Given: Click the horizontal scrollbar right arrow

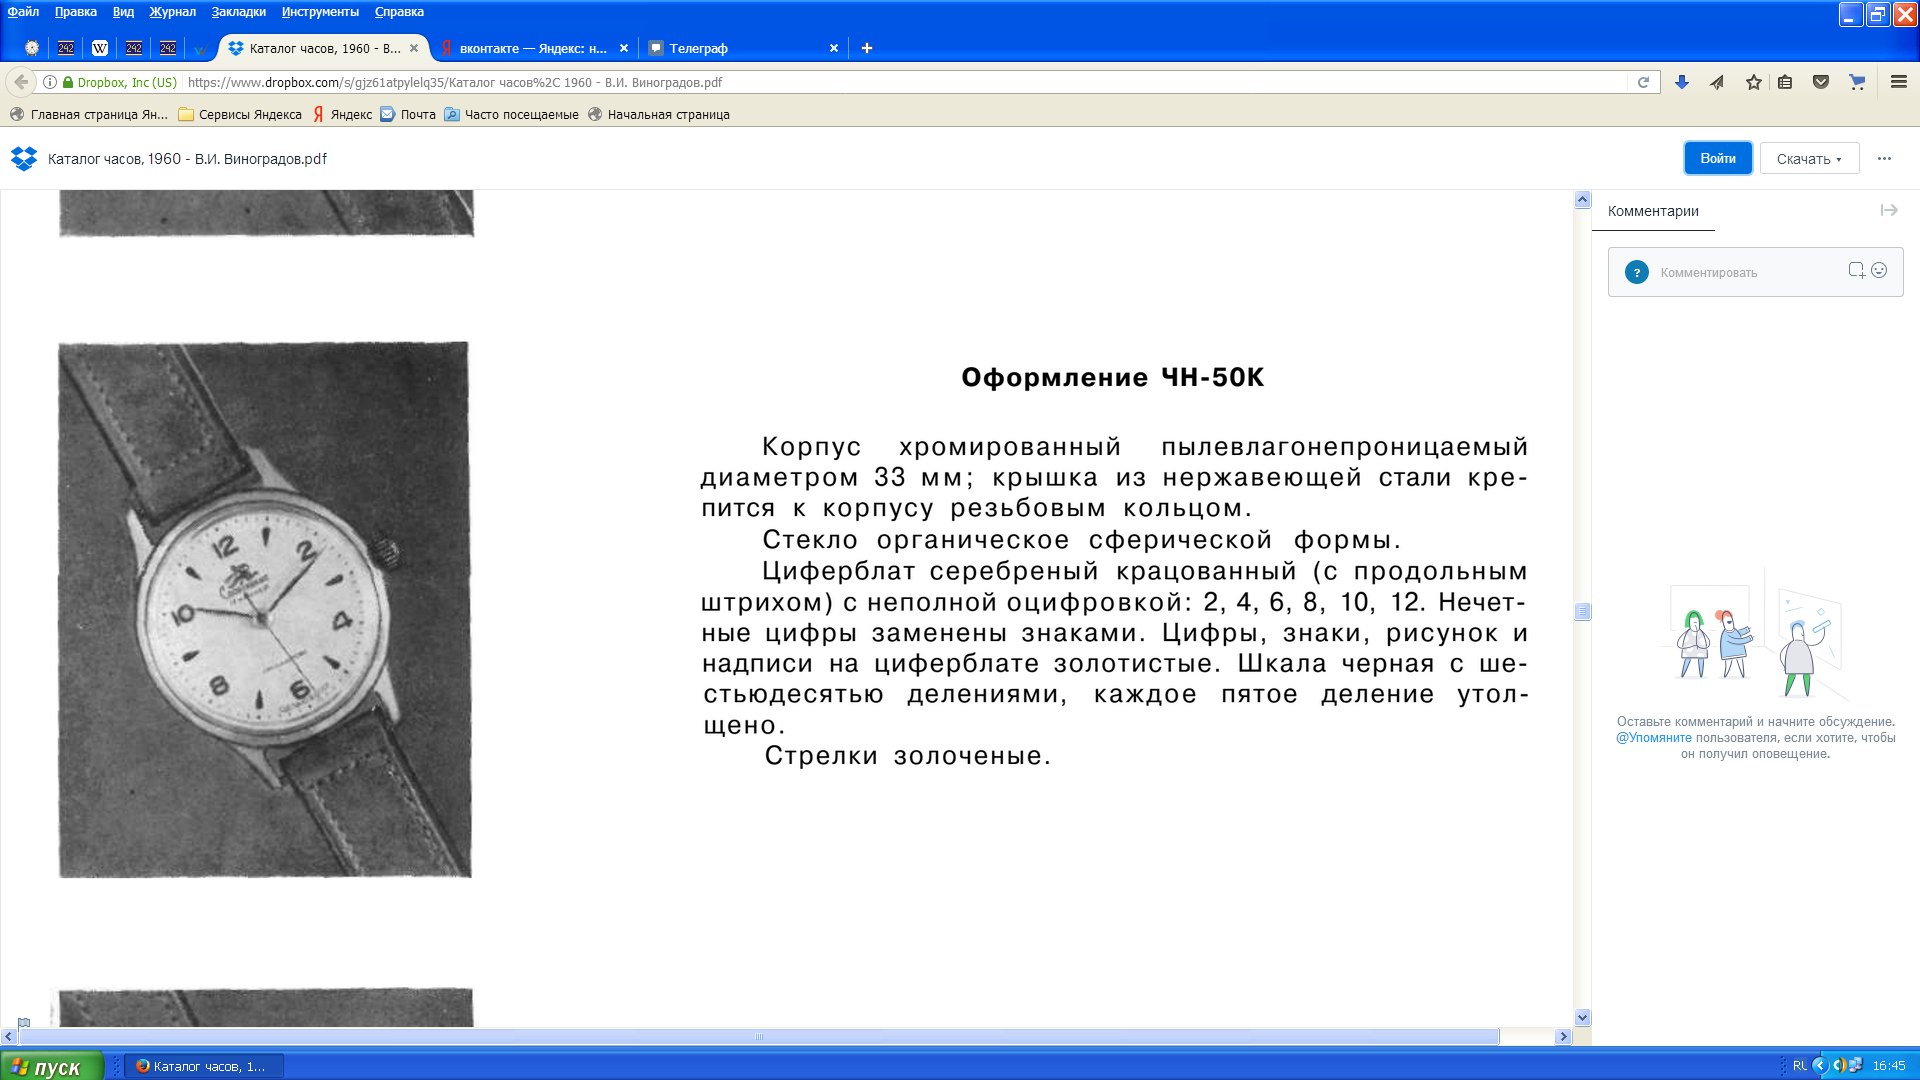Looking at the screenshot, I should 1563,1037.
